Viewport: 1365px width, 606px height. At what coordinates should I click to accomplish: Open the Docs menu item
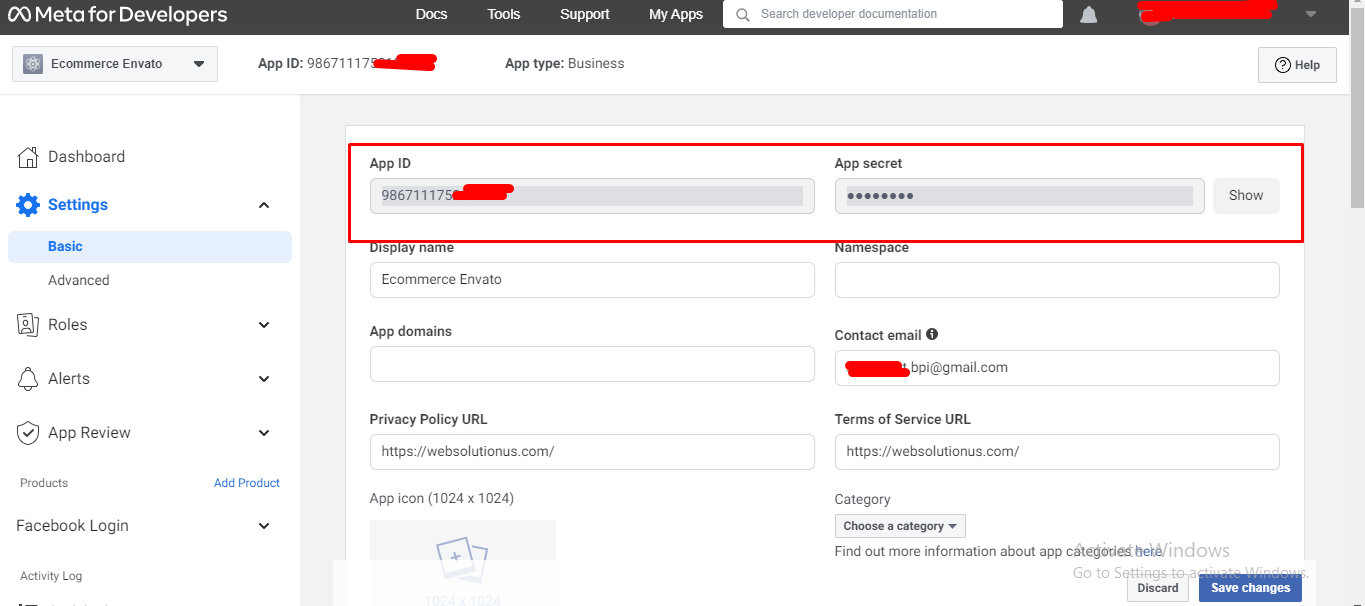[431, 14]
